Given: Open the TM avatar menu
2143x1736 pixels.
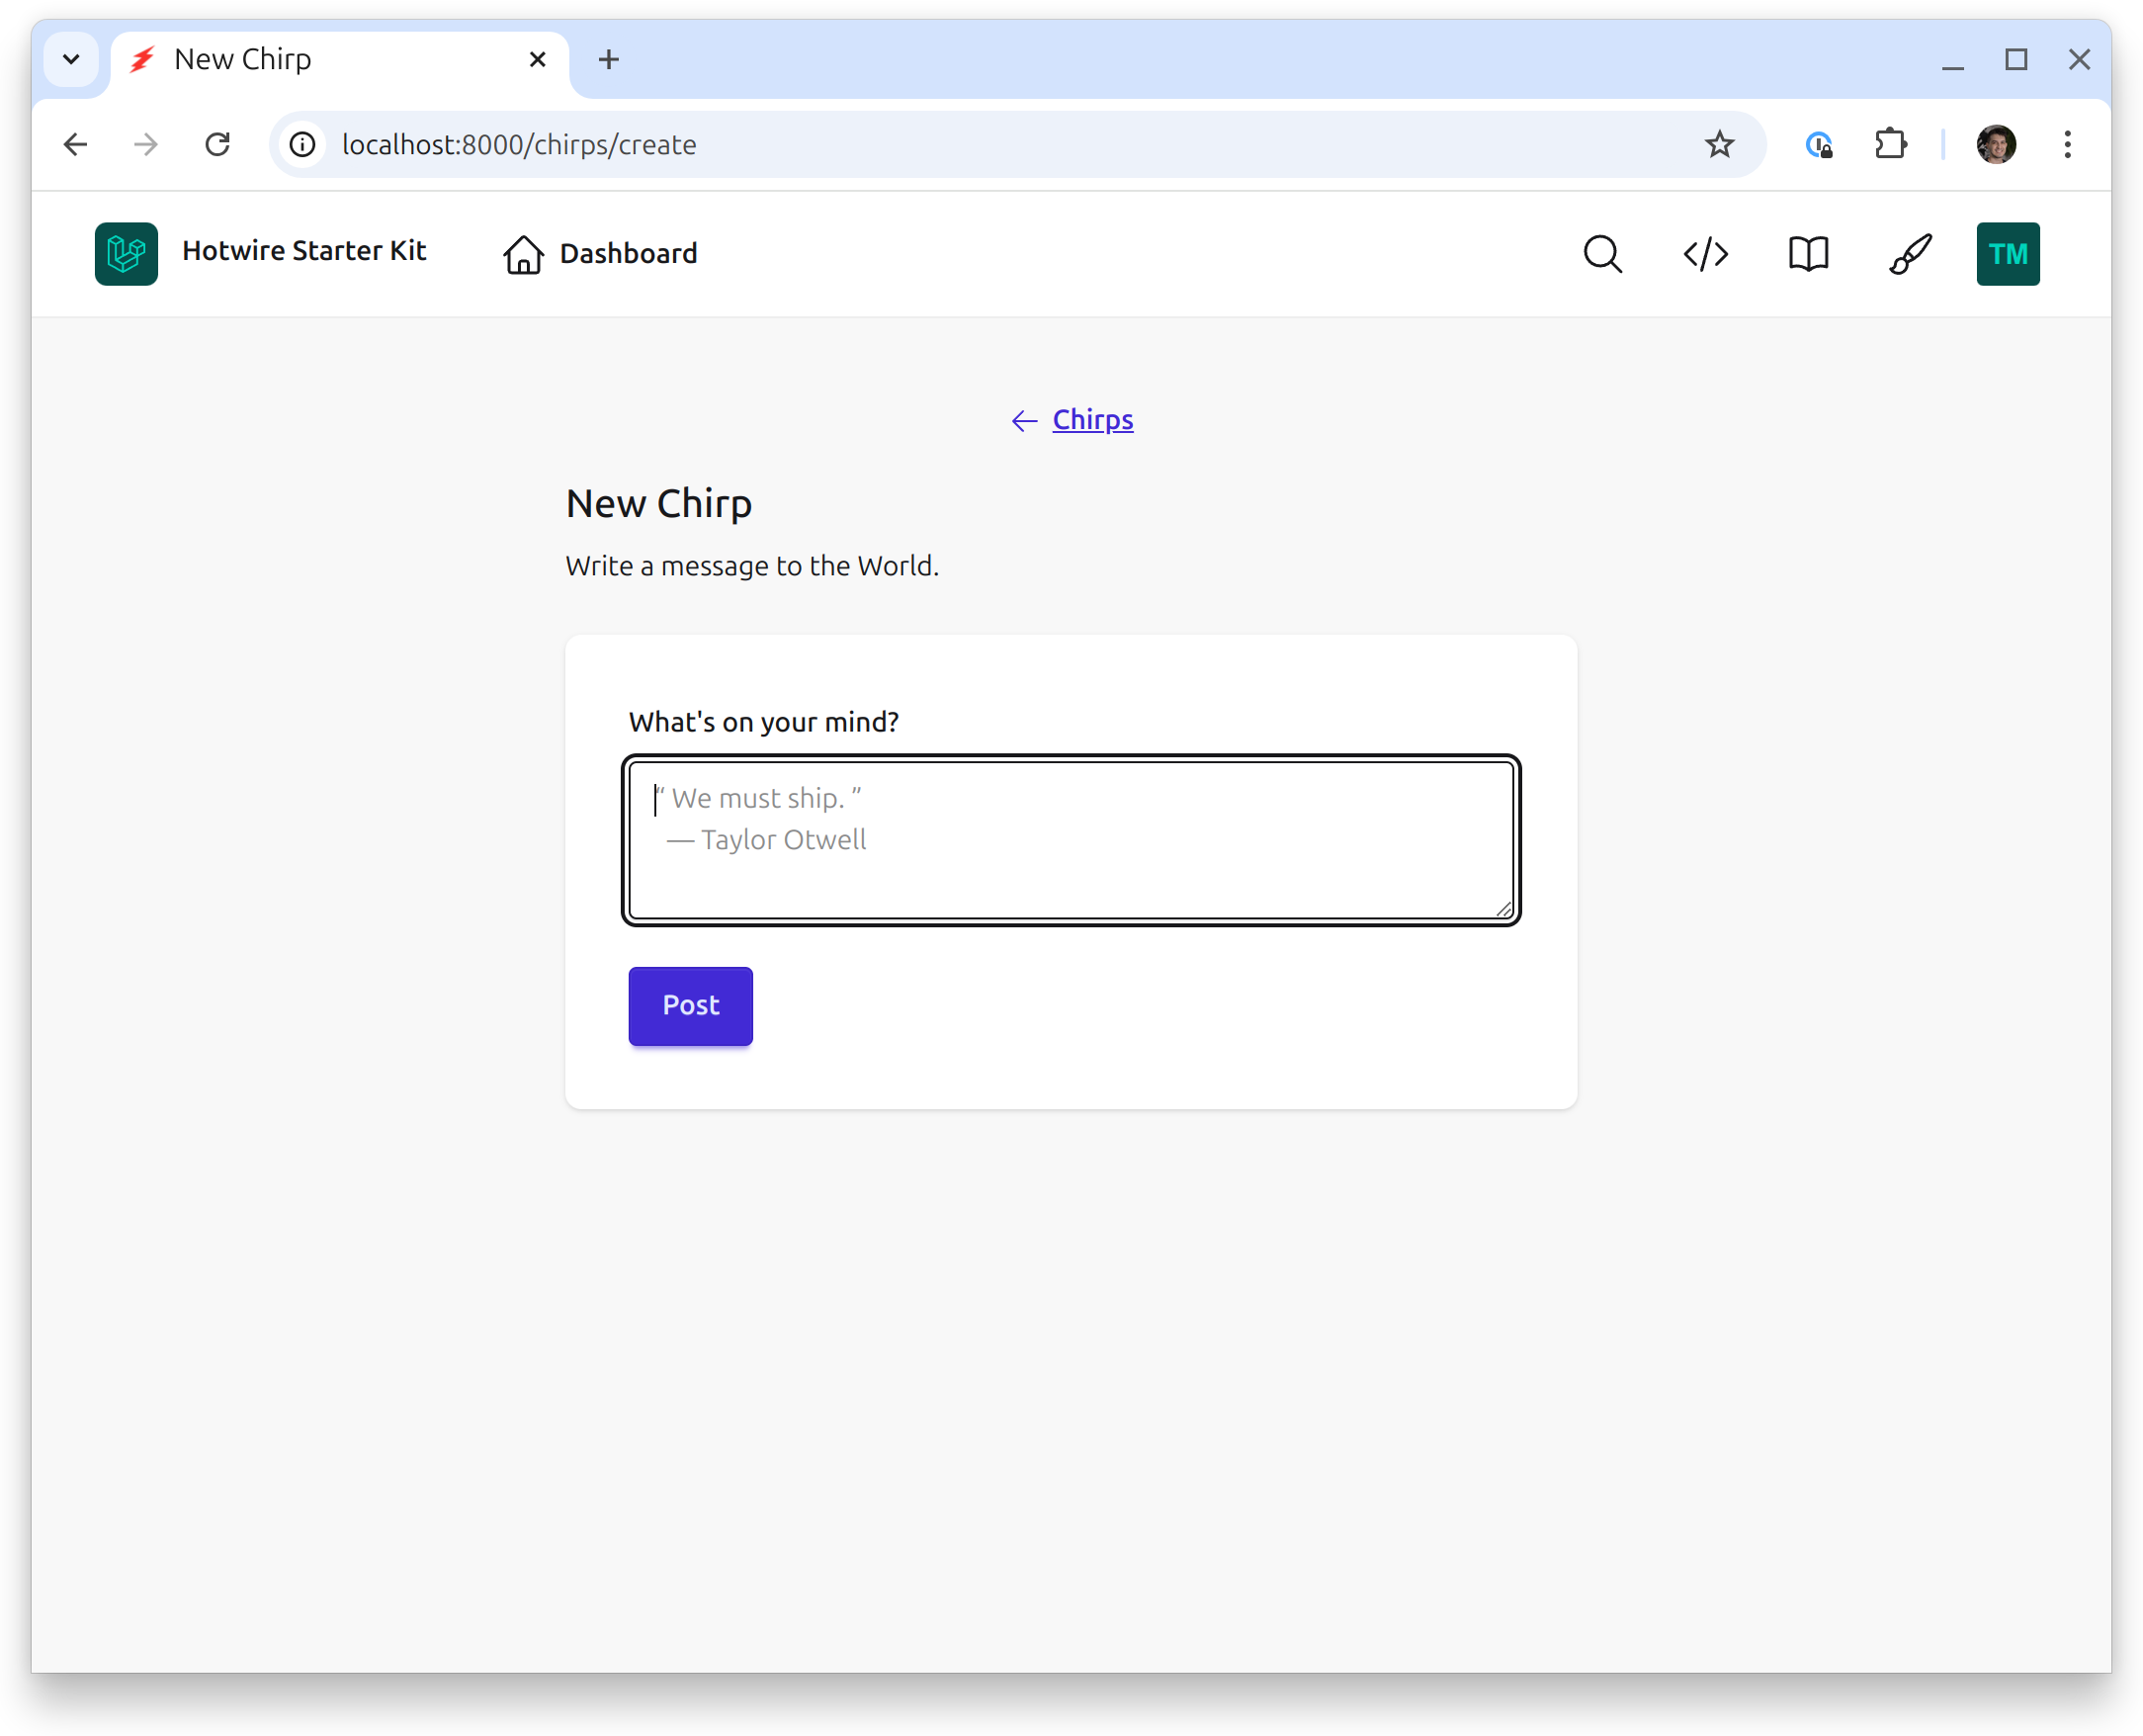Looking at the screenshot, I should click(x=2007, y=254).
